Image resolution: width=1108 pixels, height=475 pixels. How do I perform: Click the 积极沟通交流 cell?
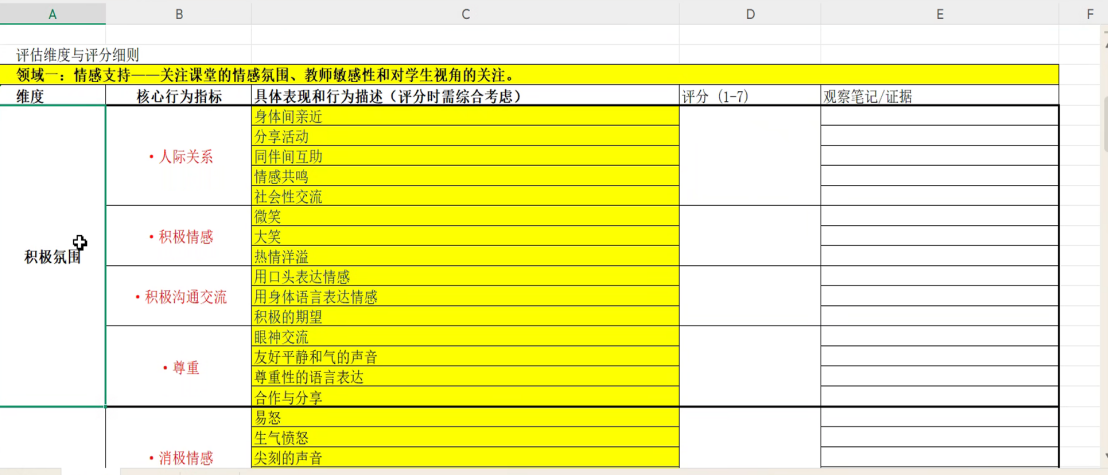click(x=178, y=297)
